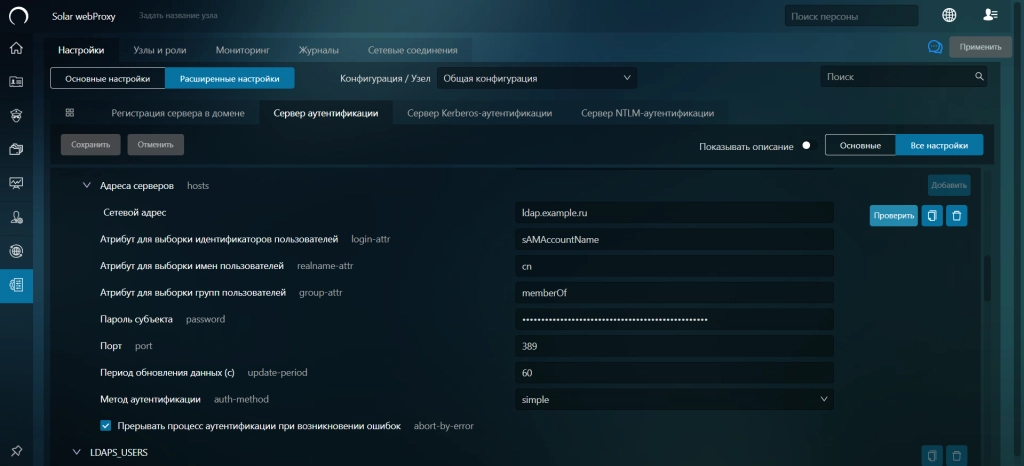Click the Сетевой адрес field with ldap.example.ru

(674, 213)
